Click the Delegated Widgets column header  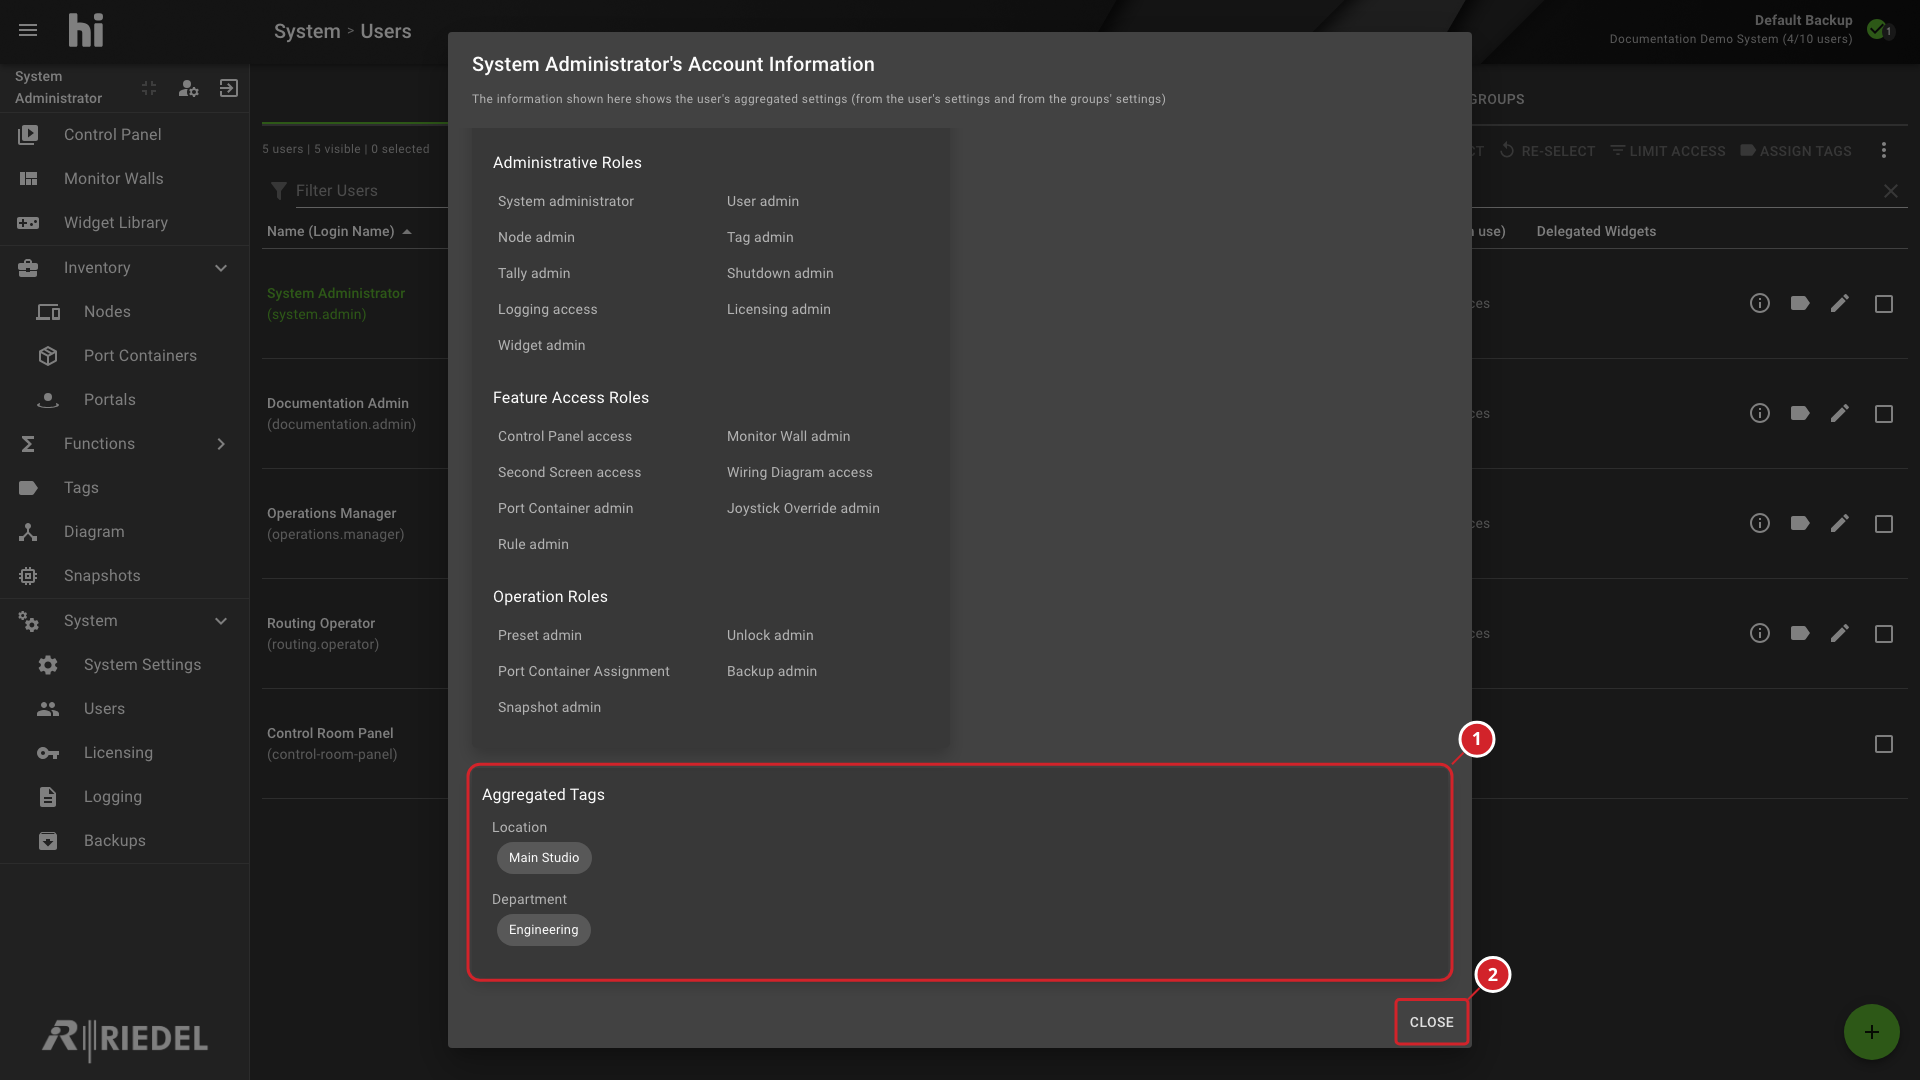click(x=1596, y=232)
